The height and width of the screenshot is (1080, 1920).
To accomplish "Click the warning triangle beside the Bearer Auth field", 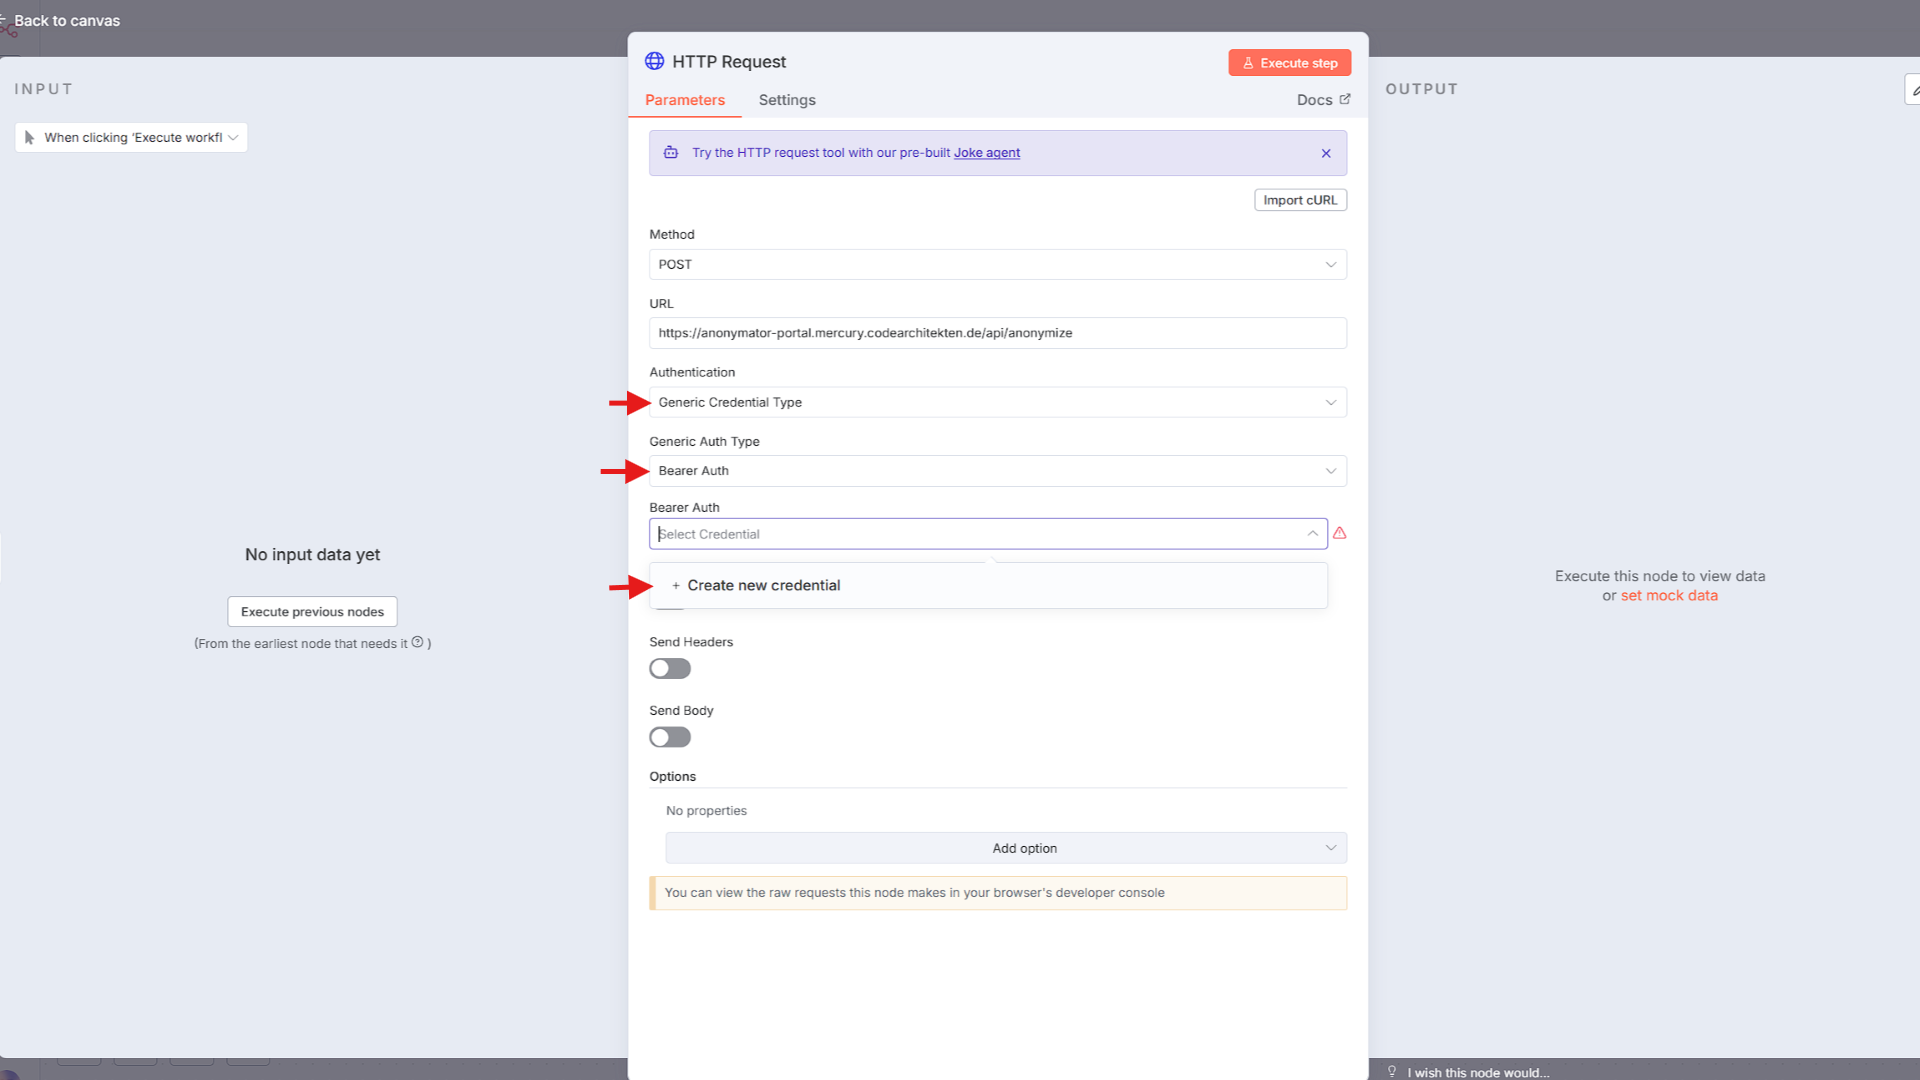I will pos(1339,533).
